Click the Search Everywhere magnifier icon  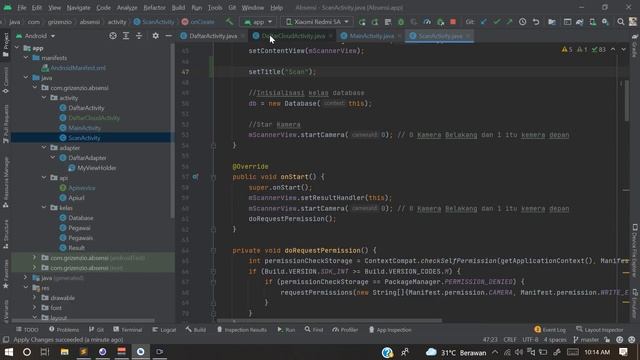621,22
